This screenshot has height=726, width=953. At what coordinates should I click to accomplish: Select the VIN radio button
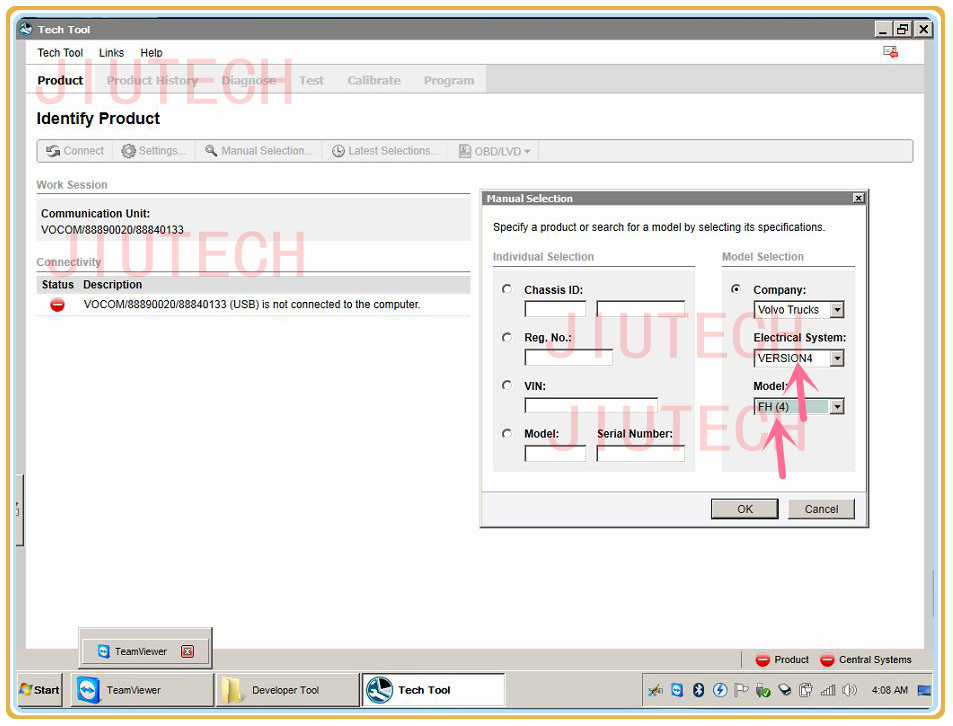click(x=507, y=386)
